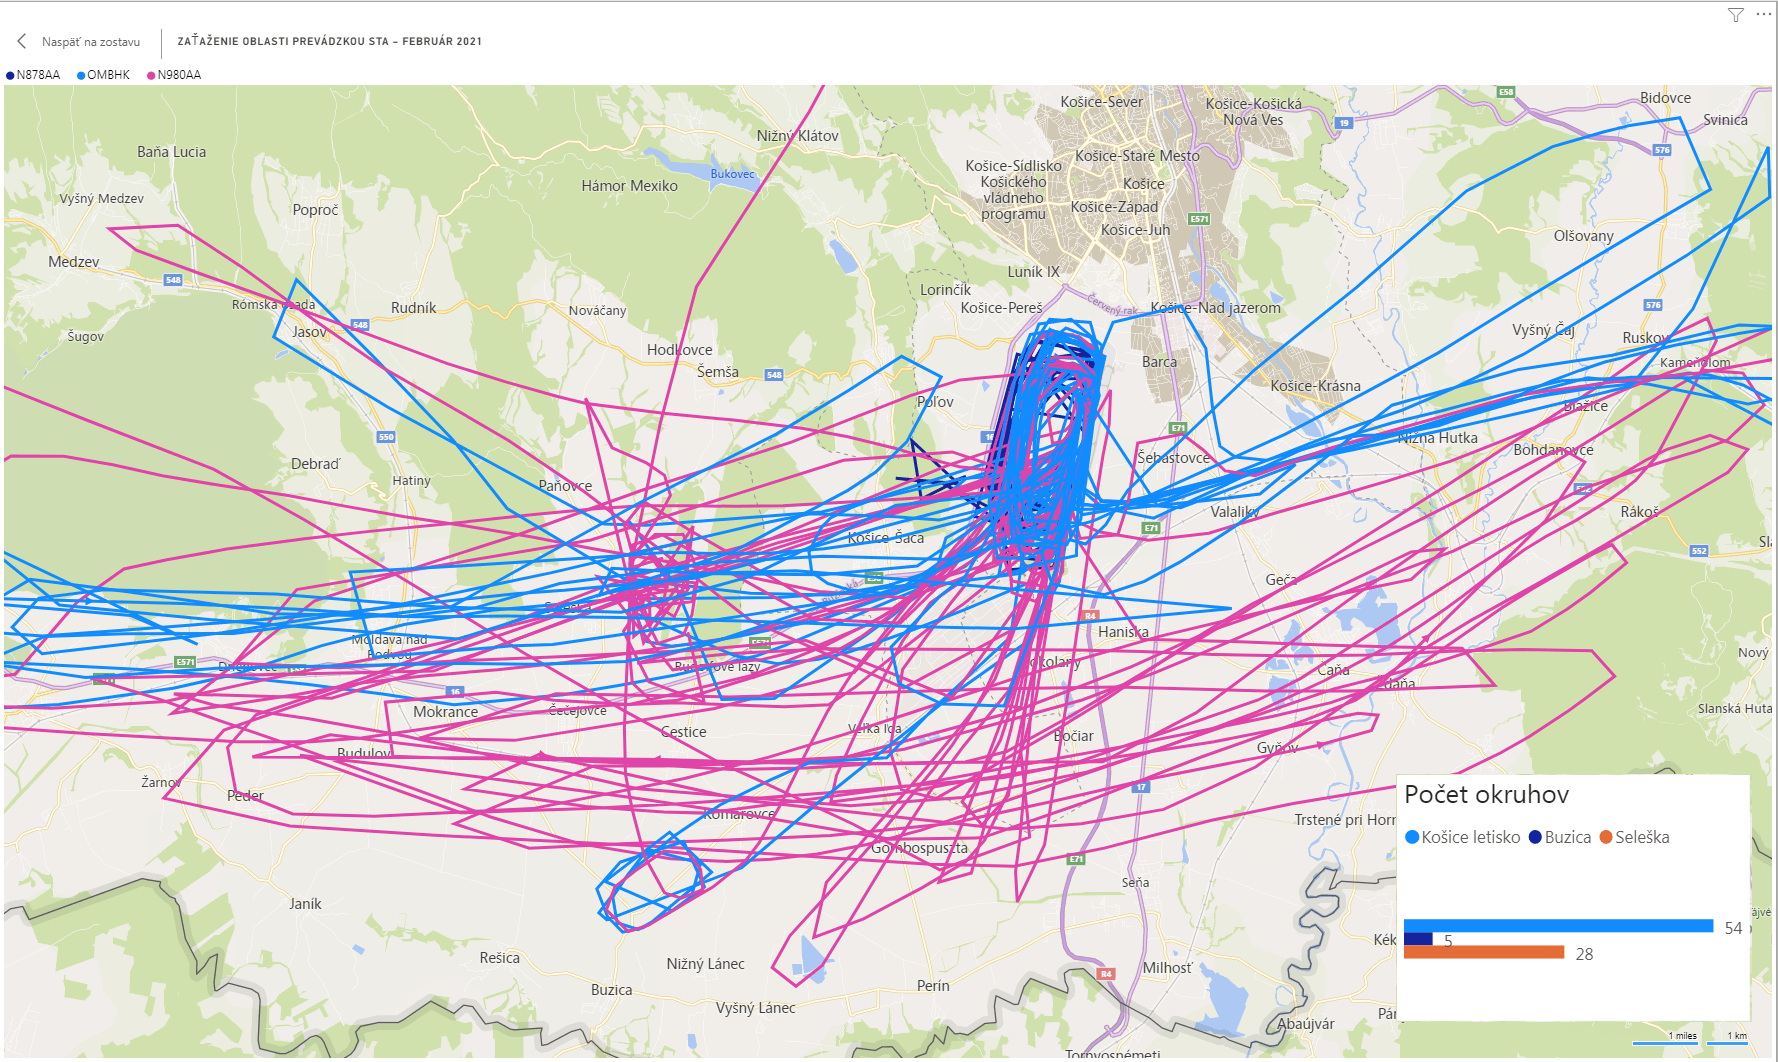
Task: Select the N980AA legend entry
Action: (x=175, y=75)
